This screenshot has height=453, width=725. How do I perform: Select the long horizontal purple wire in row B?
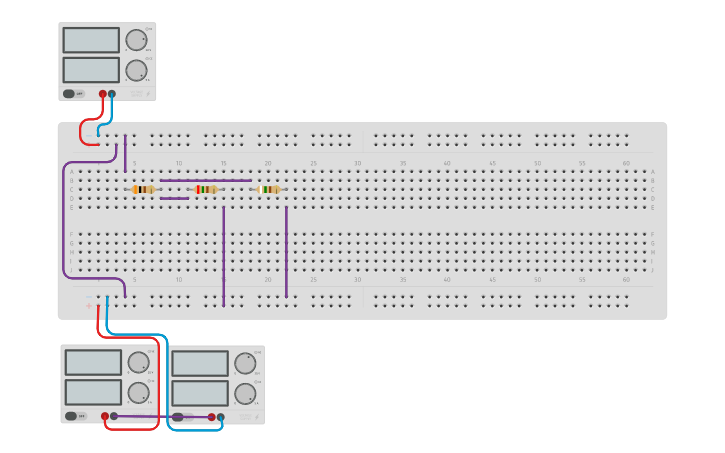click(x=205, y=180)
